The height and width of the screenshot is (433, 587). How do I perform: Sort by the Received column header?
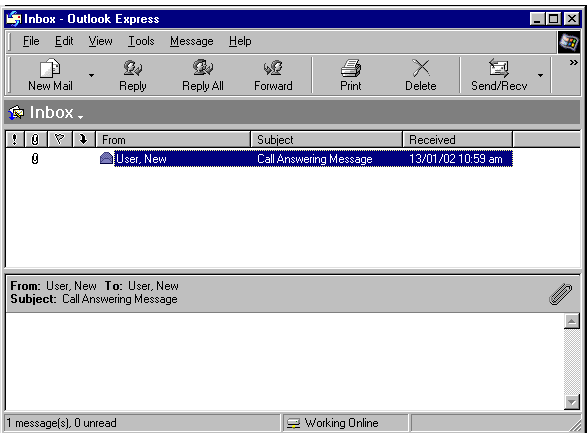coord(457,140)
